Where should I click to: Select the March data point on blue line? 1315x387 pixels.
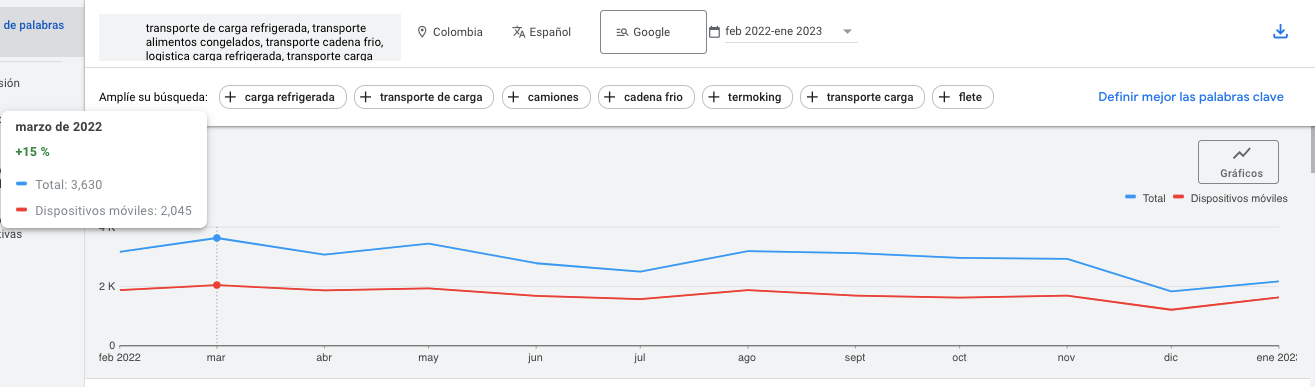217,238
